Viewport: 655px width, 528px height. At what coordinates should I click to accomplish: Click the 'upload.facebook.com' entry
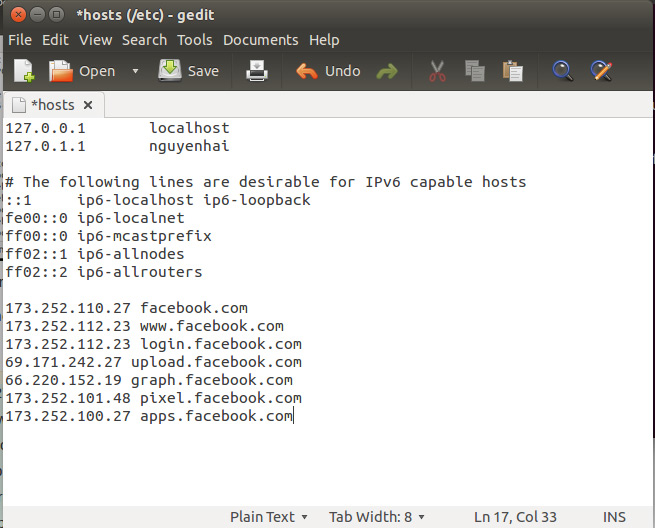click(216, 362)
